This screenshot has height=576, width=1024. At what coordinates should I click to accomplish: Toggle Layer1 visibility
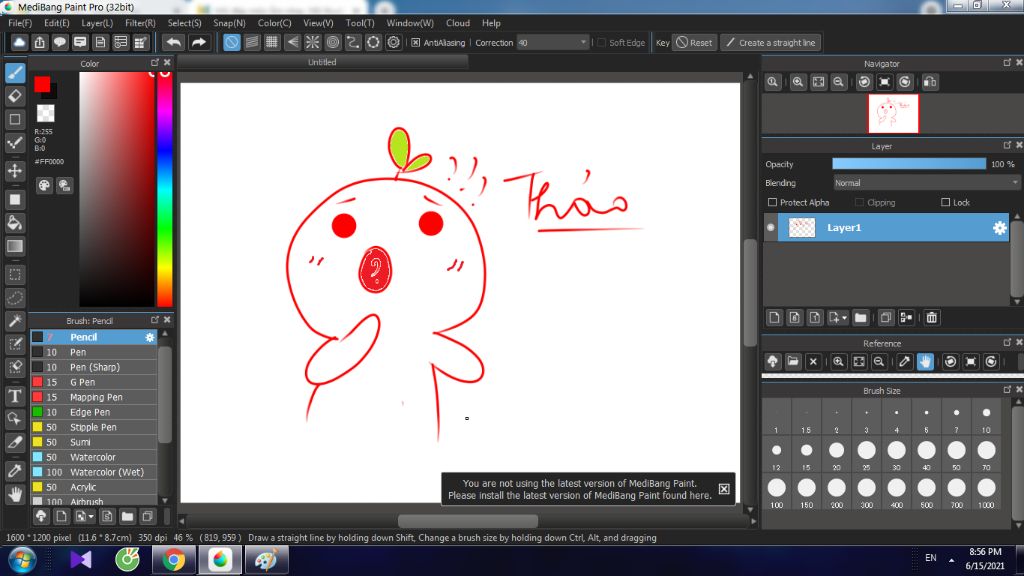[x=771, y=227]
